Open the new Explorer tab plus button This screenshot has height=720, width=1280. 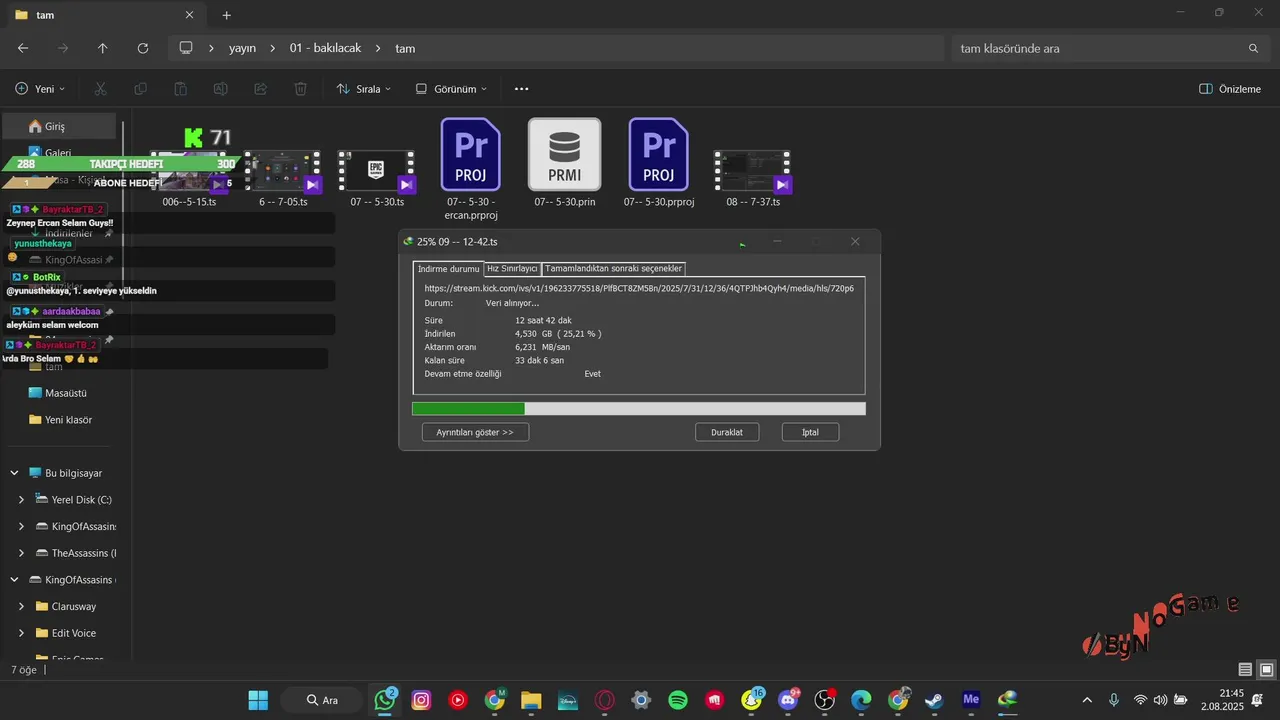[227, 15]
